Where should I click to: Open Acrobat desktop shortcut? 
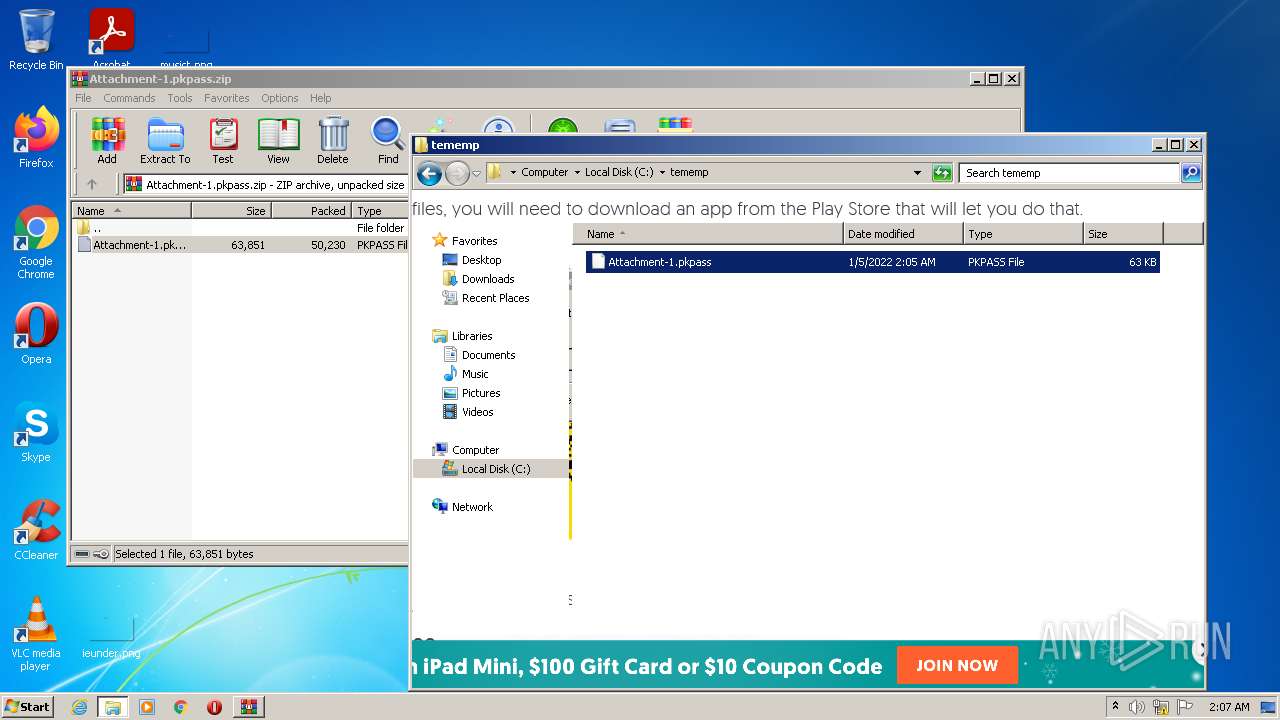click(112, 36)
